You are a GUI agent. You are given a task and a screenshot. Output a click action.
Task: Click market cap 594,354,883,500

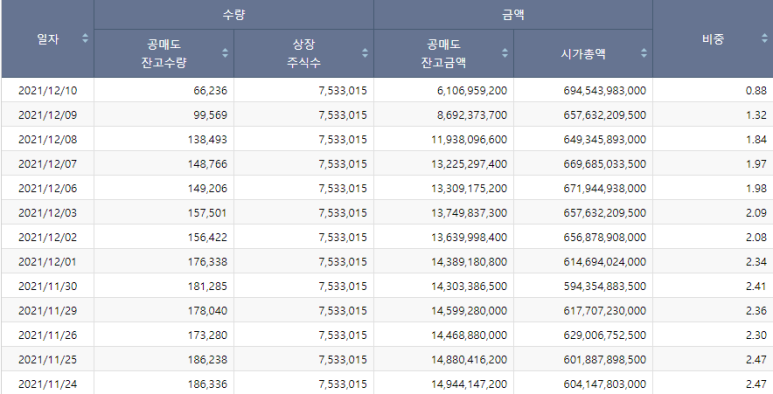(605, 286)
